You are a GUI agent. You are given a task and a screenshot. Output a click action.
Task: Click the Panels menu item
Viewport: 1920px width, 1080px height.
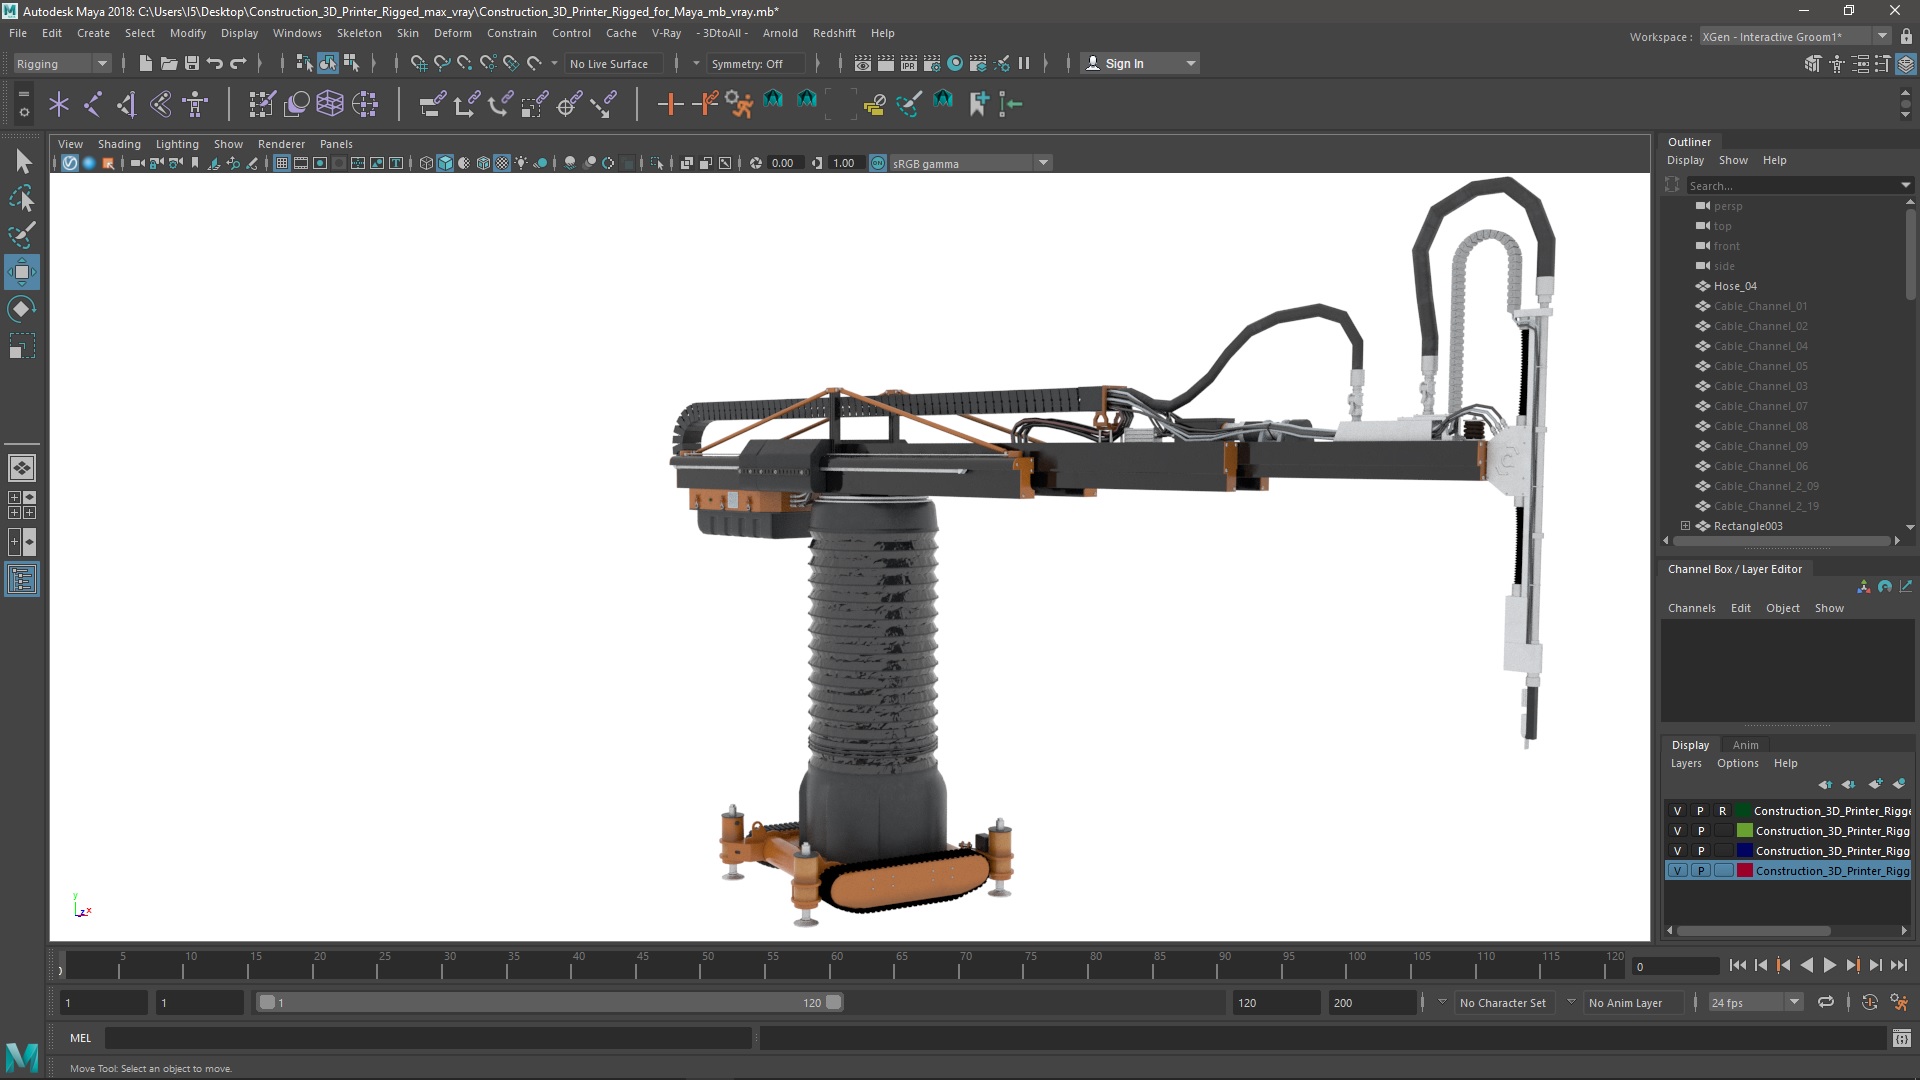click(336, 144)
